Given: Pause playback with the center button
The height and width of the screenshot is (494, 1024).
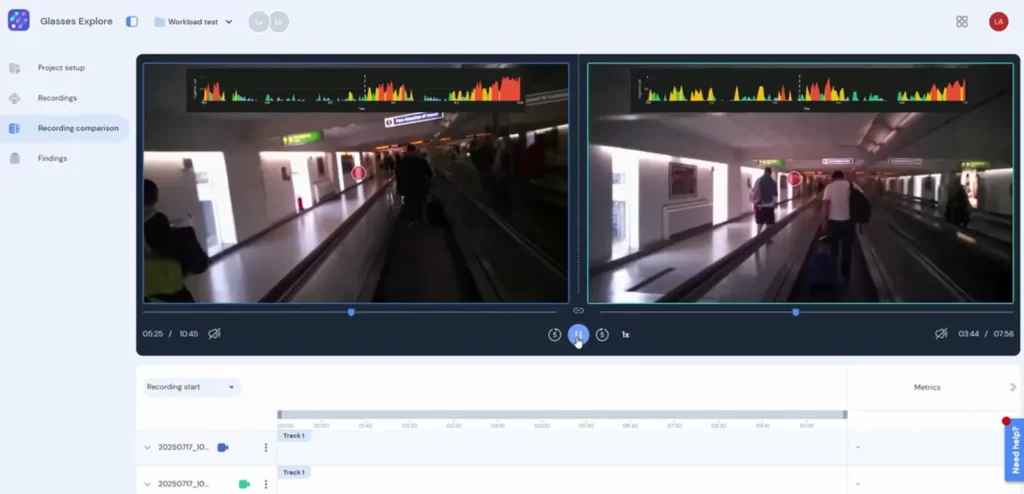Looking at the screenshot, I should [x=578, y=335].
